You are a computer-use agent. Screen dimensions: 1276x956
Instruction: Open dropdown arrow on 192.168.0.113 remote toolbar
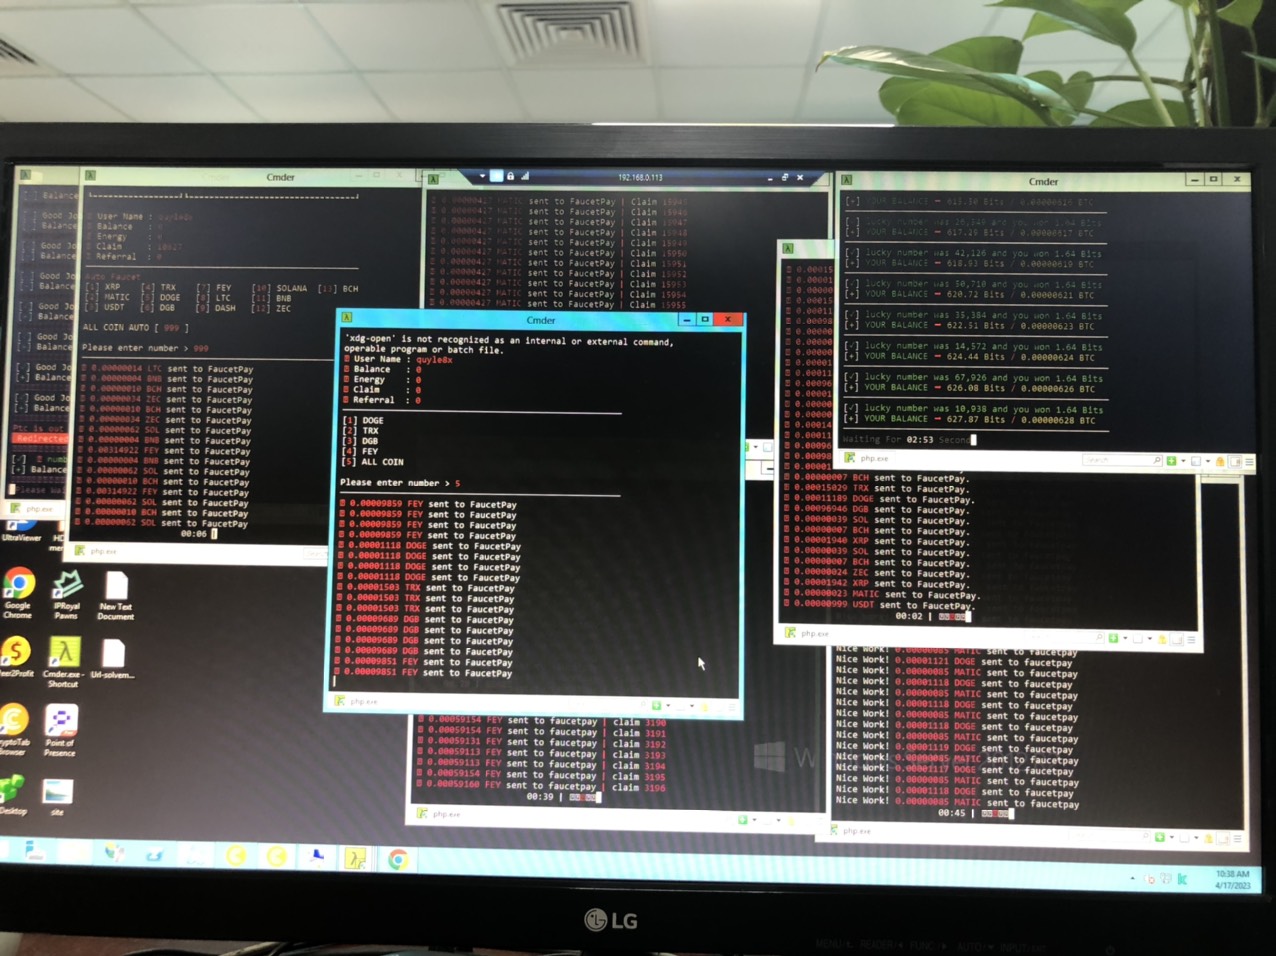482,176
